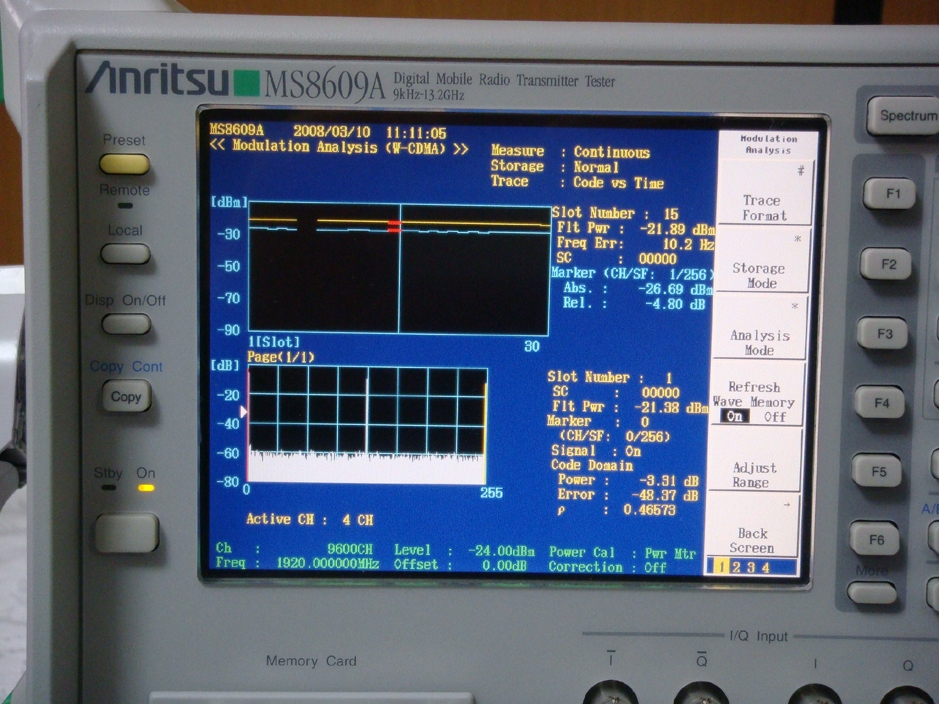Click the 'Signal : On' reading
This screenshot has height=704, width=939.
pos(596,451)
